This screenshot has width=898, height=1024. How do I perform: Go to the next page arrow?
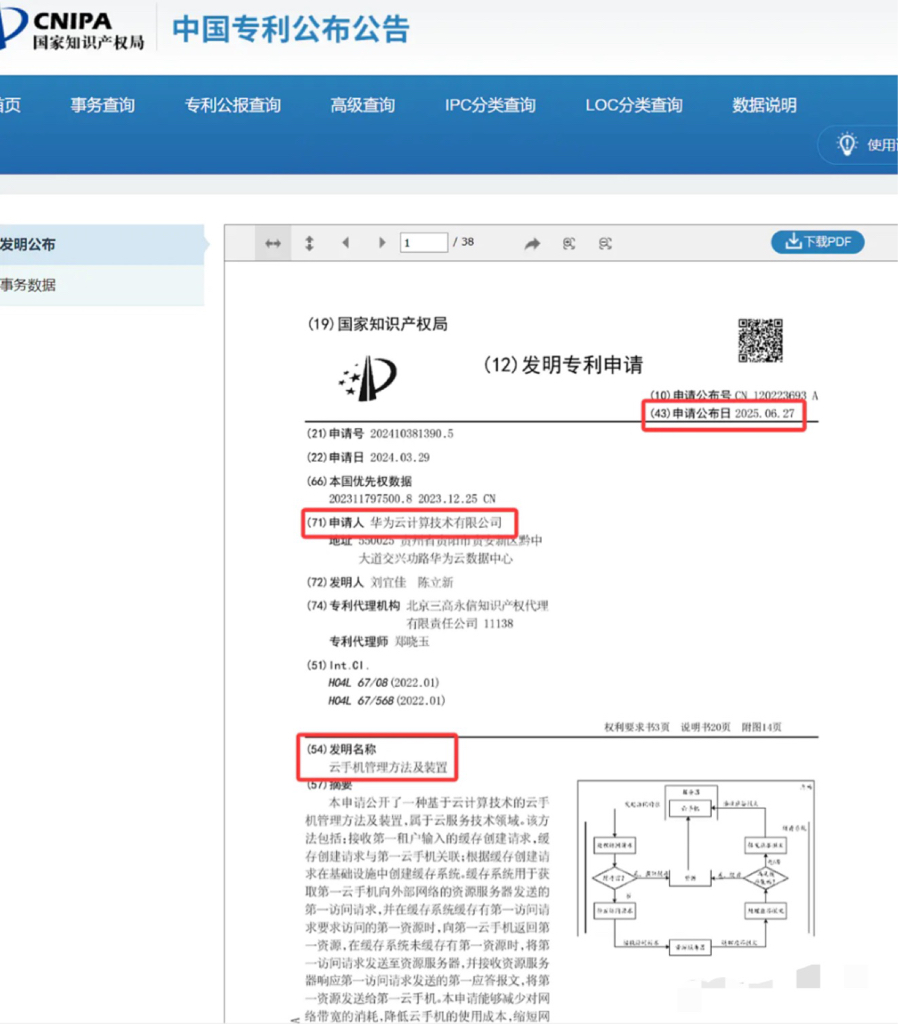click(x=382, y=243)
